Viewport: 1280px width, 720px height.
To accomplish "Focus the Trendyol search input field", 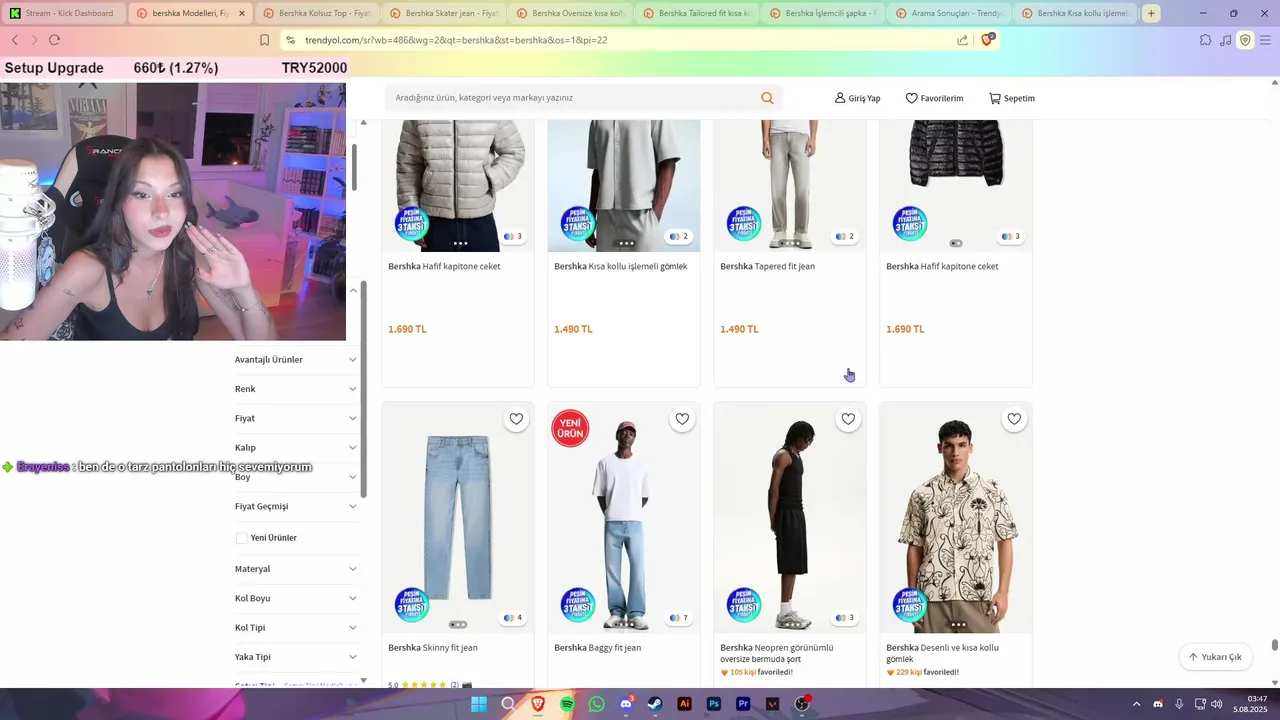I will (x=574, y=98).
